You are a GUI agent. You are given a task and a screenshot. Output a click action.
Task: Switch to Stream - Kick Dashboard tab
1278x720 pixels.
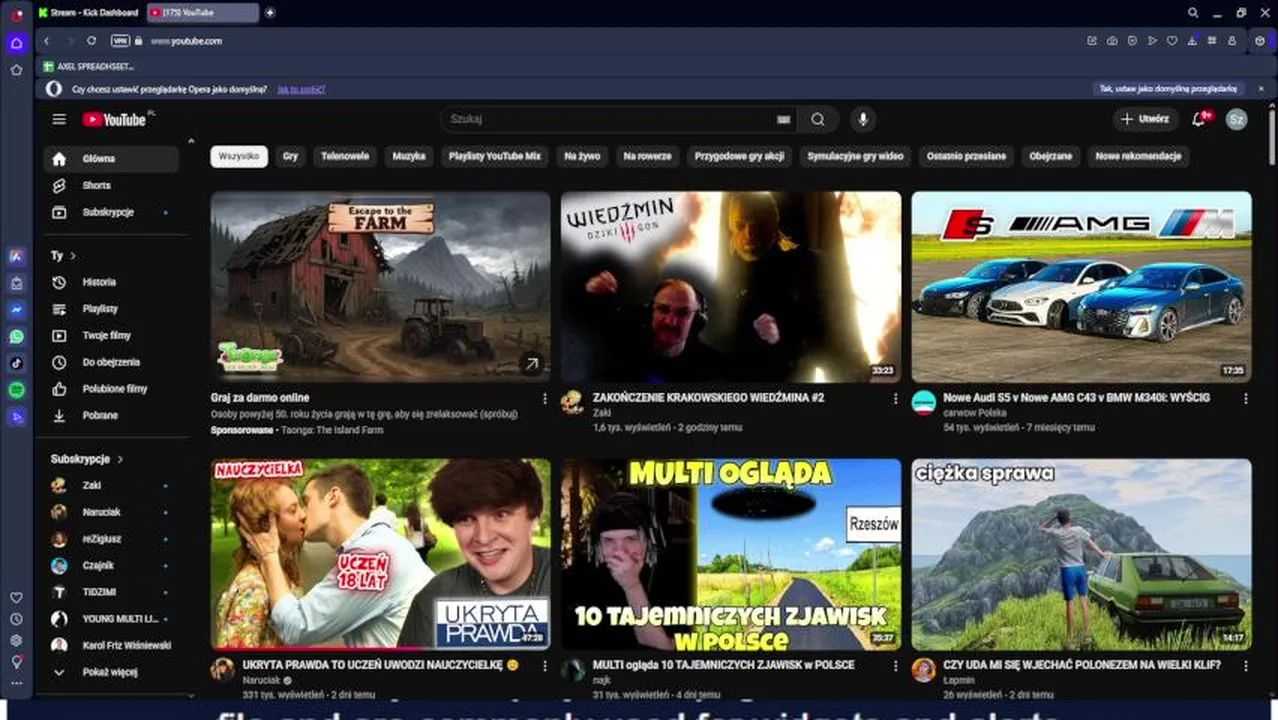(x=89, y=13)
